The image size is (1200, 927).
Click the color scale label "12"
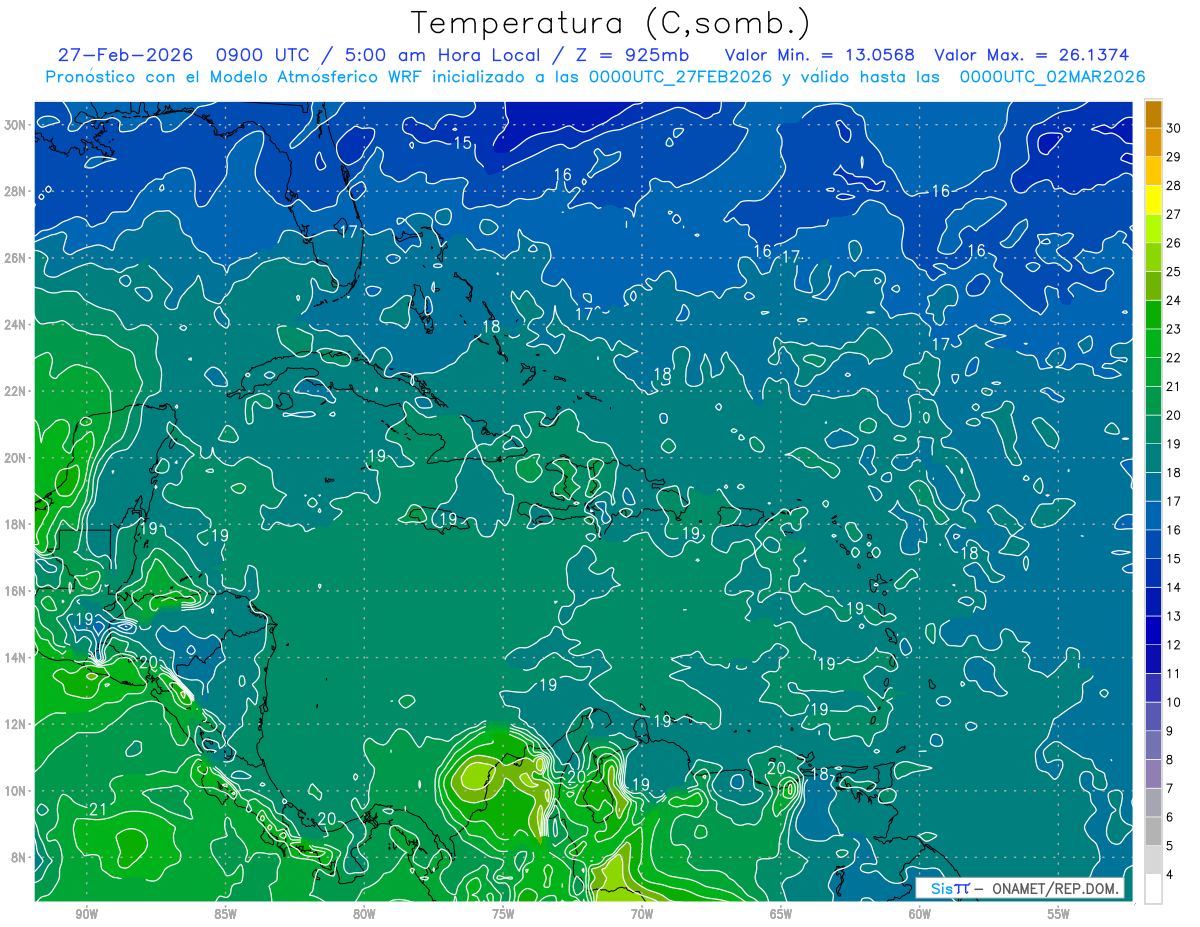coord(1174,645)
